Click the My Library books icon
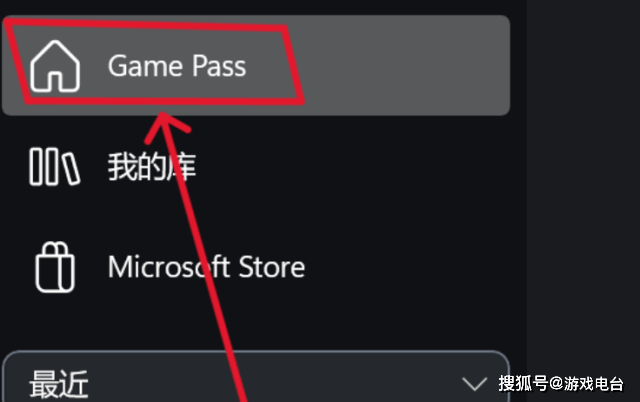640x402 pixels. 55,167
